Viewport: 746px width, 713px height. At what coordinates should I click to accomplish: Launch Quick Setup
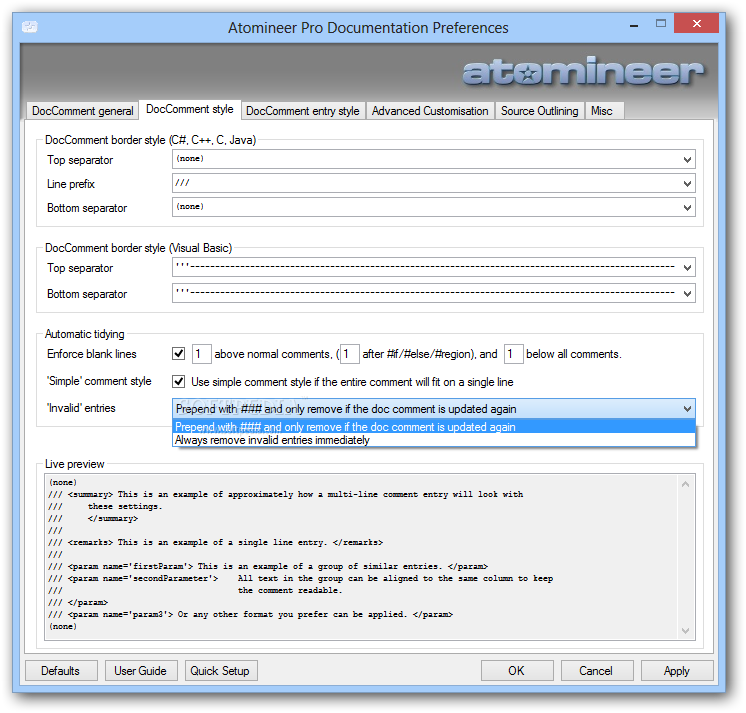221,671
